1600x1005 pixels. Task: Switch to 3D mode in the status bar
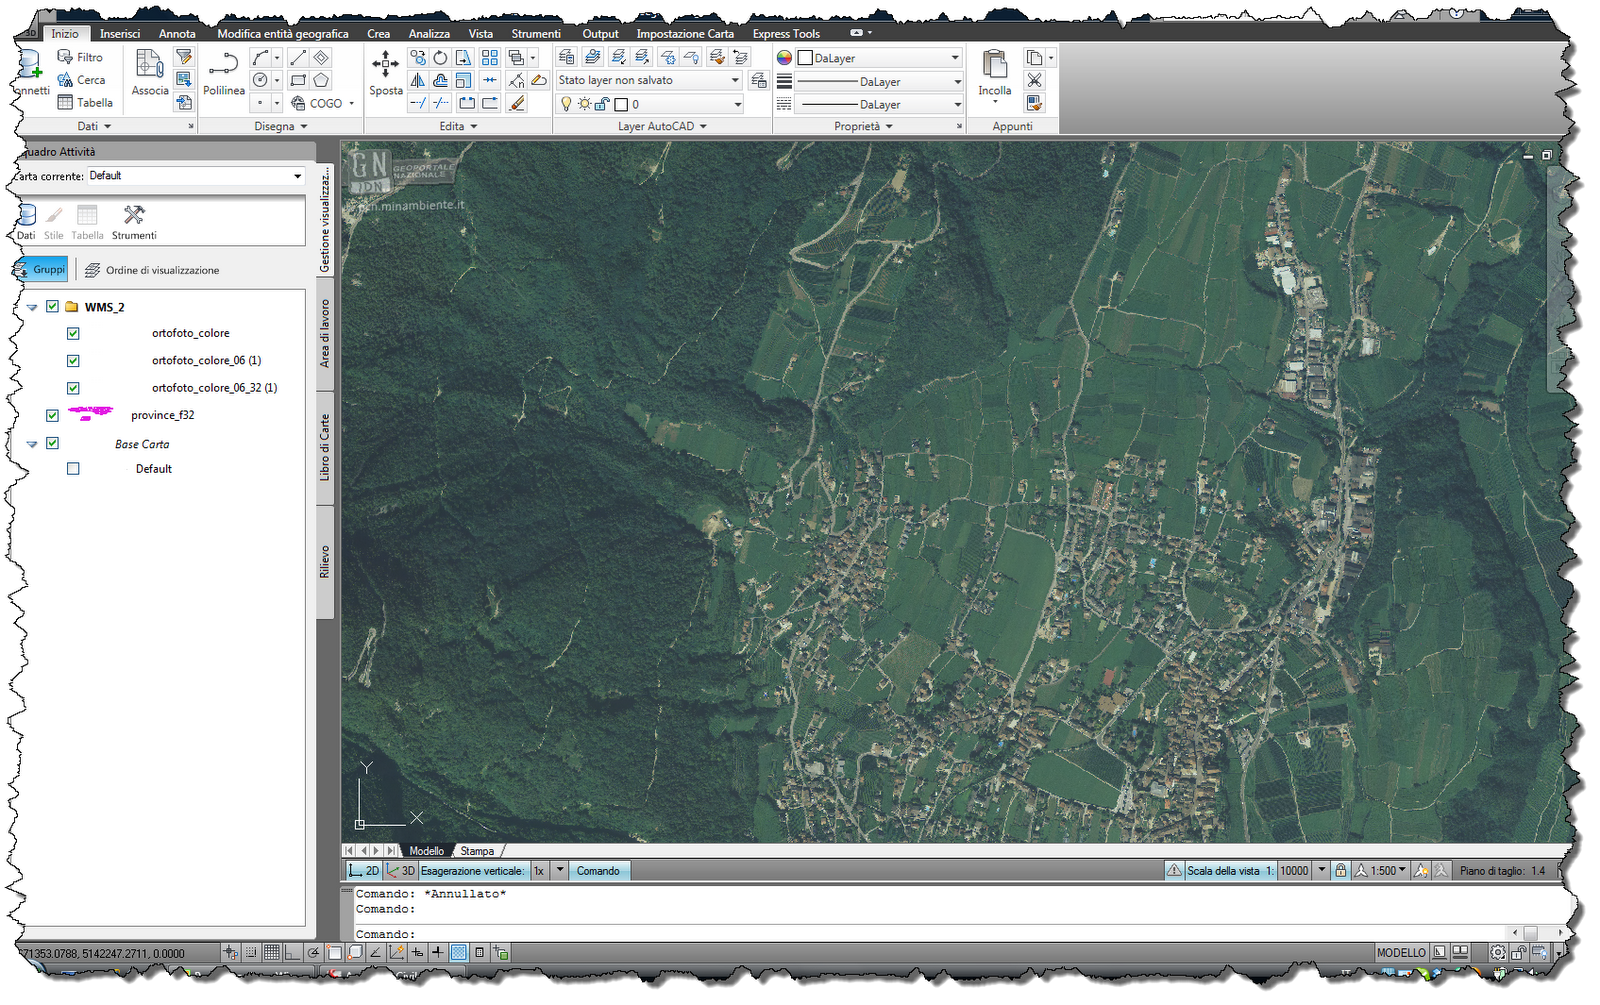pyautogui.click(x=402, y=870)
